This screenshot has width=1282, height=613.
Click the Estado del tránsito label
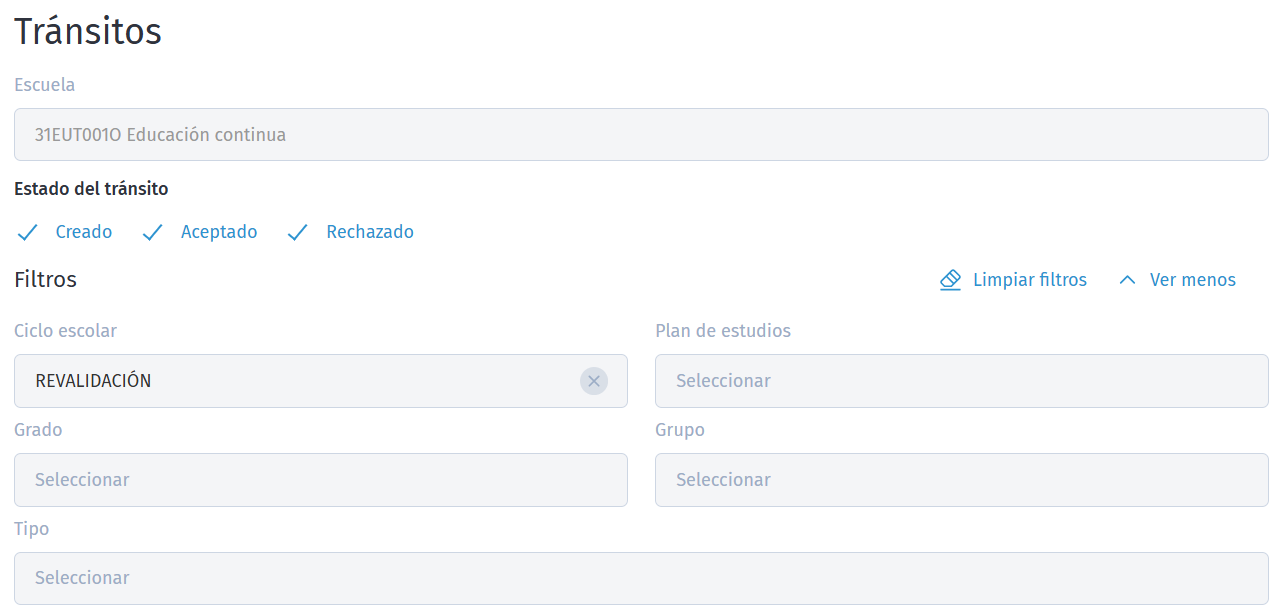pyautogui.click(x=91, y=188)
